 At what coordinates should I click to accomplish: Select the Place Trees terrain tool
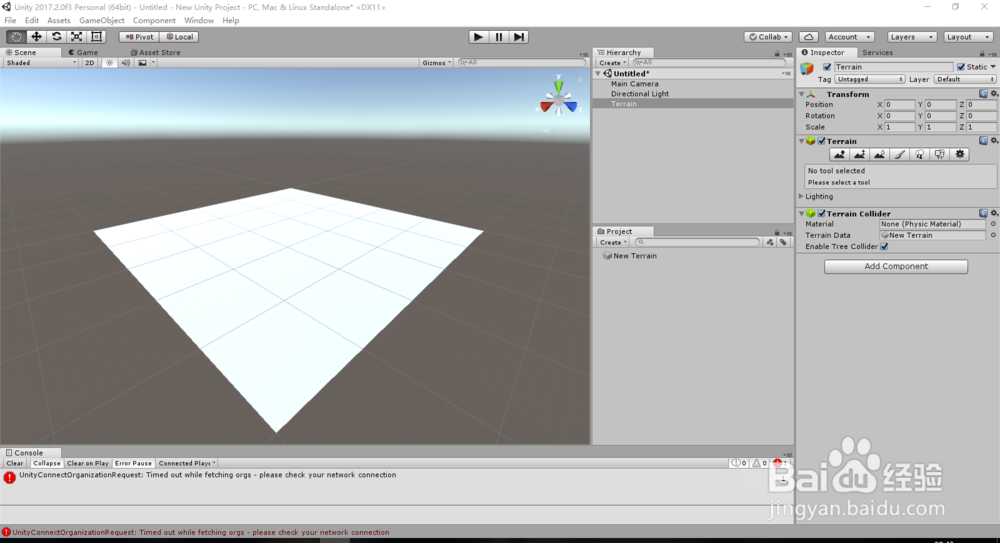[x=920, y=154]
